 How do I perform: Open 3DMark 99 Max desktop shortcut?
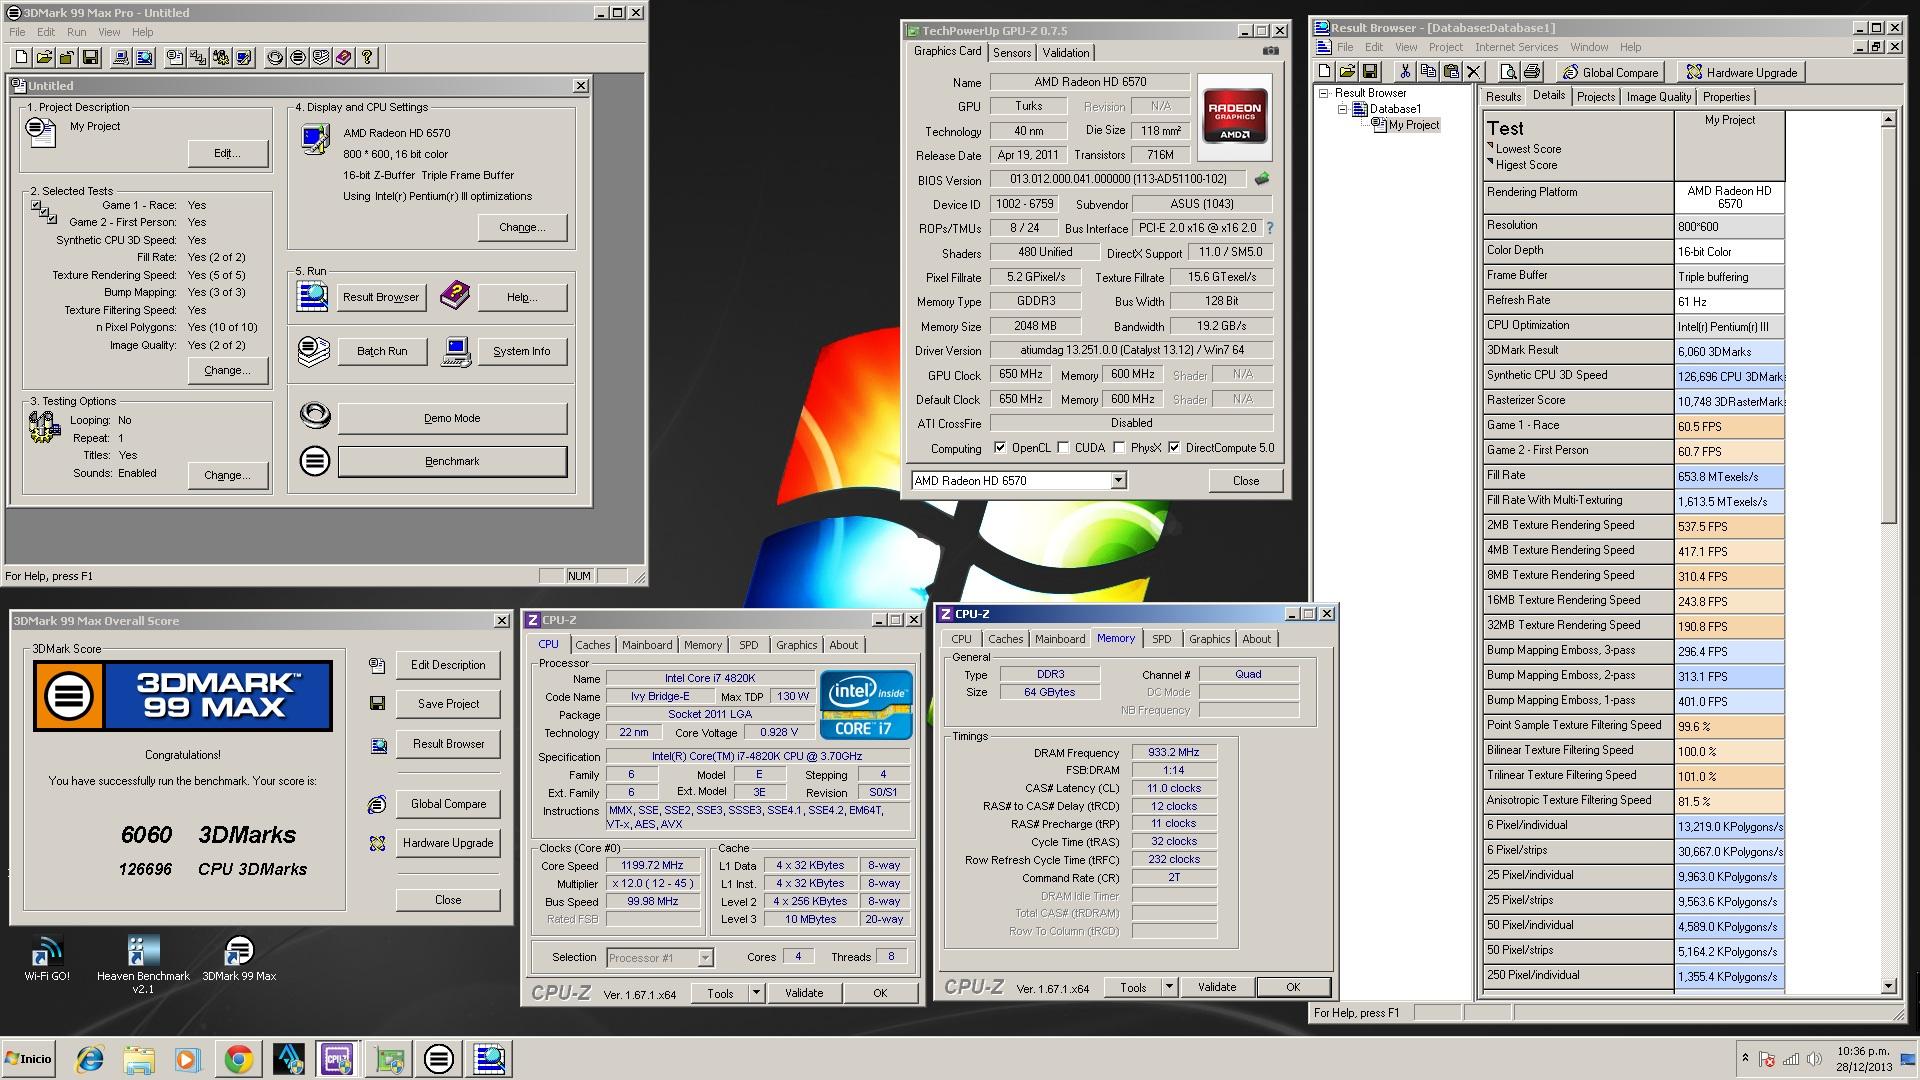click(x=239, y=958)
